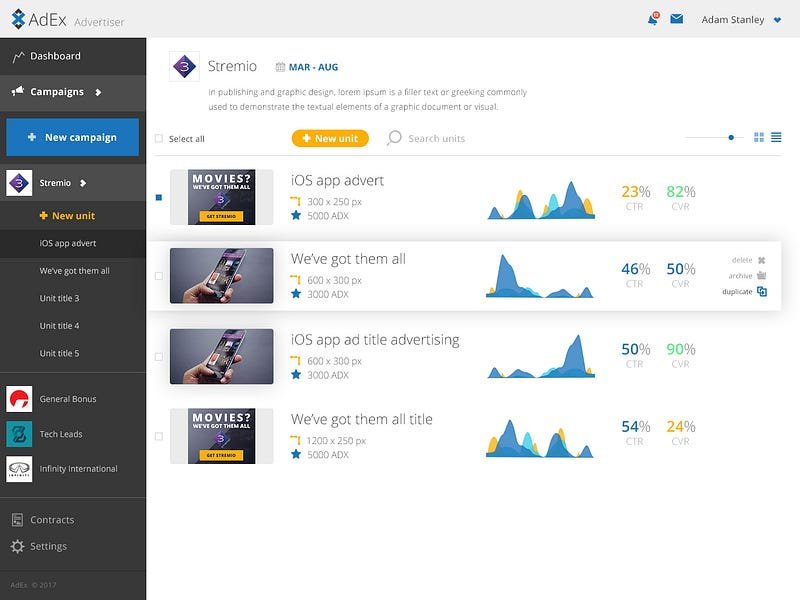The width and height of the screenshot is (800, 600).
Task: Click the star icon by 5000 ADX on iOS app advert
Action: click(x=296, y=215)
